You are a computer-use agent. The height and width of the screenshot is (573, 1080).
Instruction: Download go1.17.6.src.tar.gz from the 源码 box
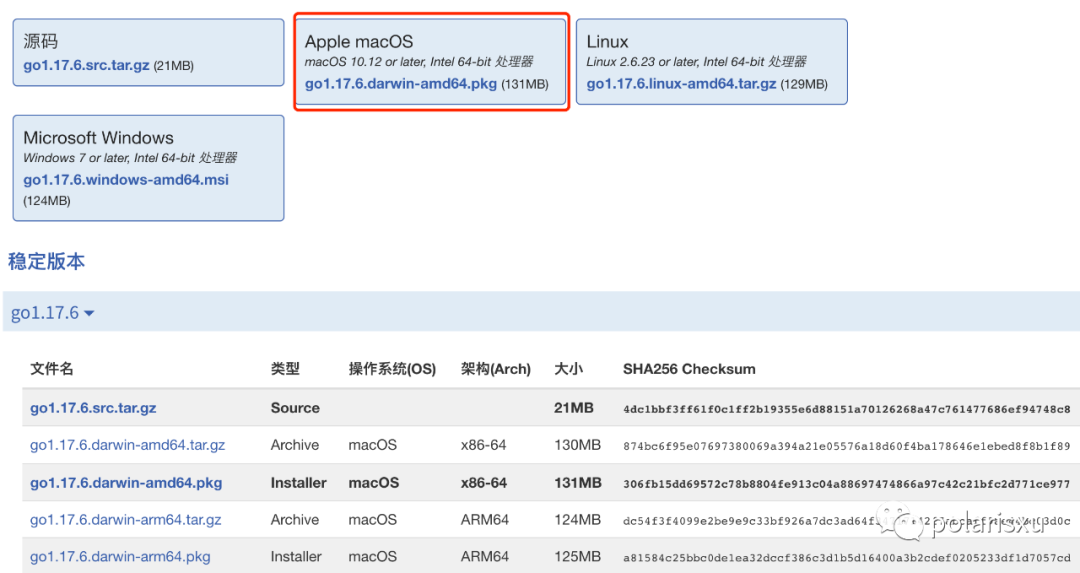(x=86, y=65)
